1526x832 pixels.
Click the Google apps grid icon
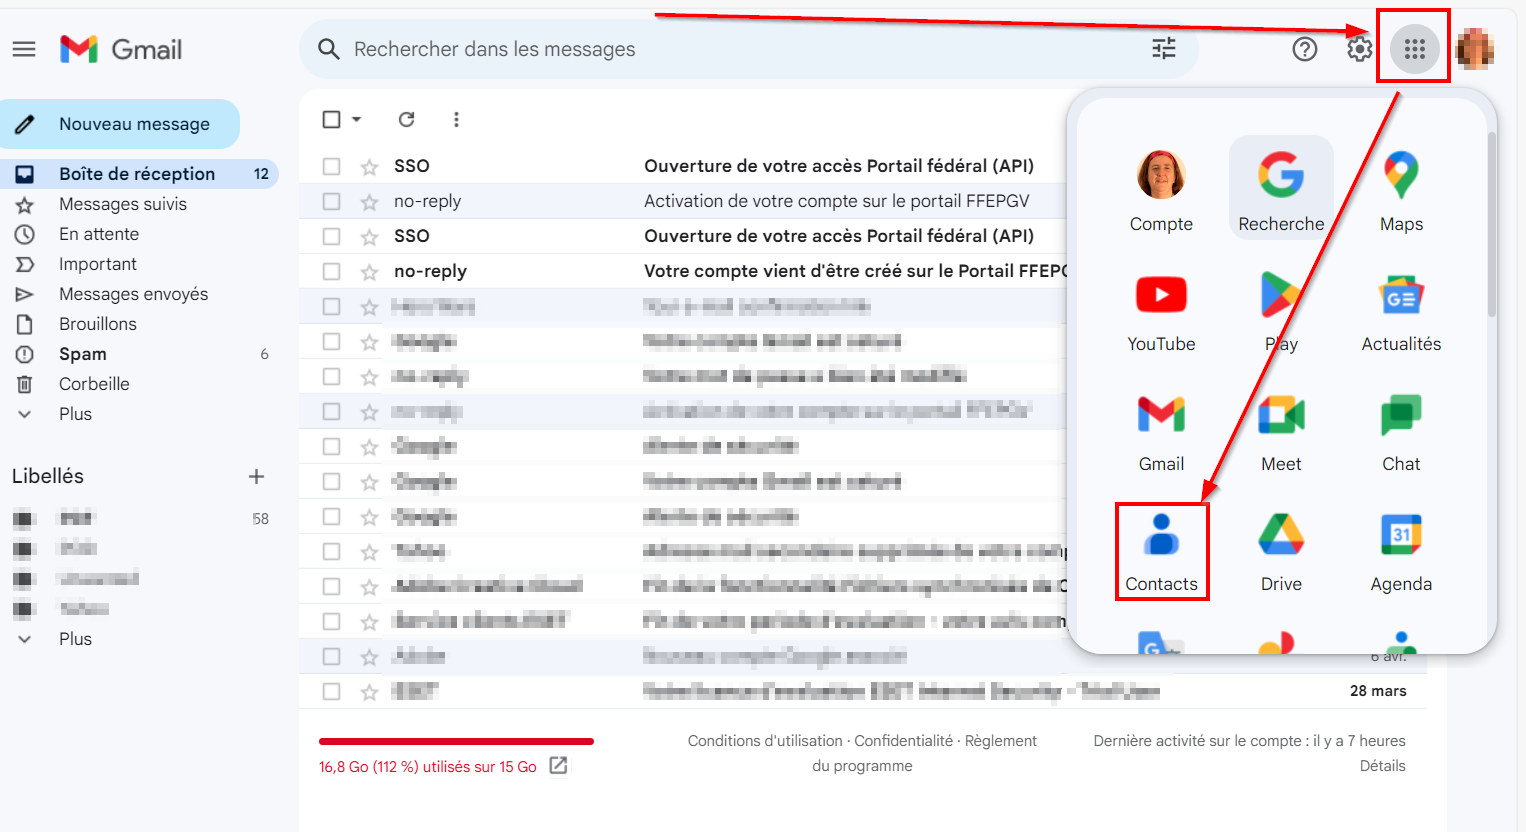click(1414, 49)
